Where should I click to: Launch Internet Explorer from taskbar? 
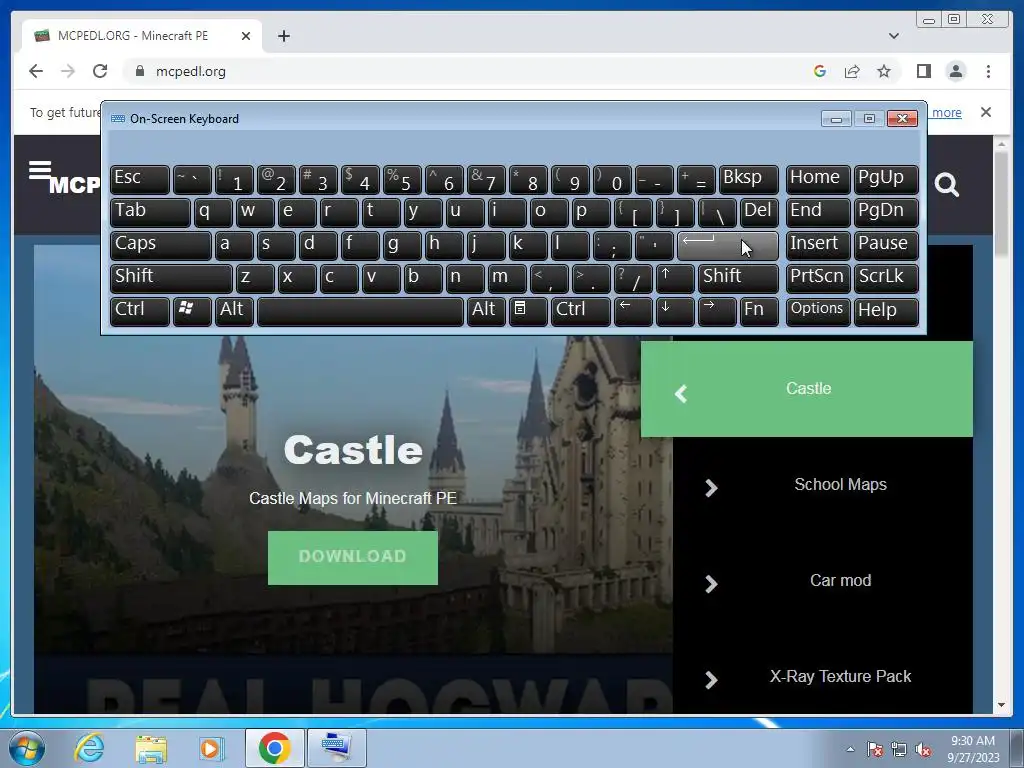(x=89, y=748)
